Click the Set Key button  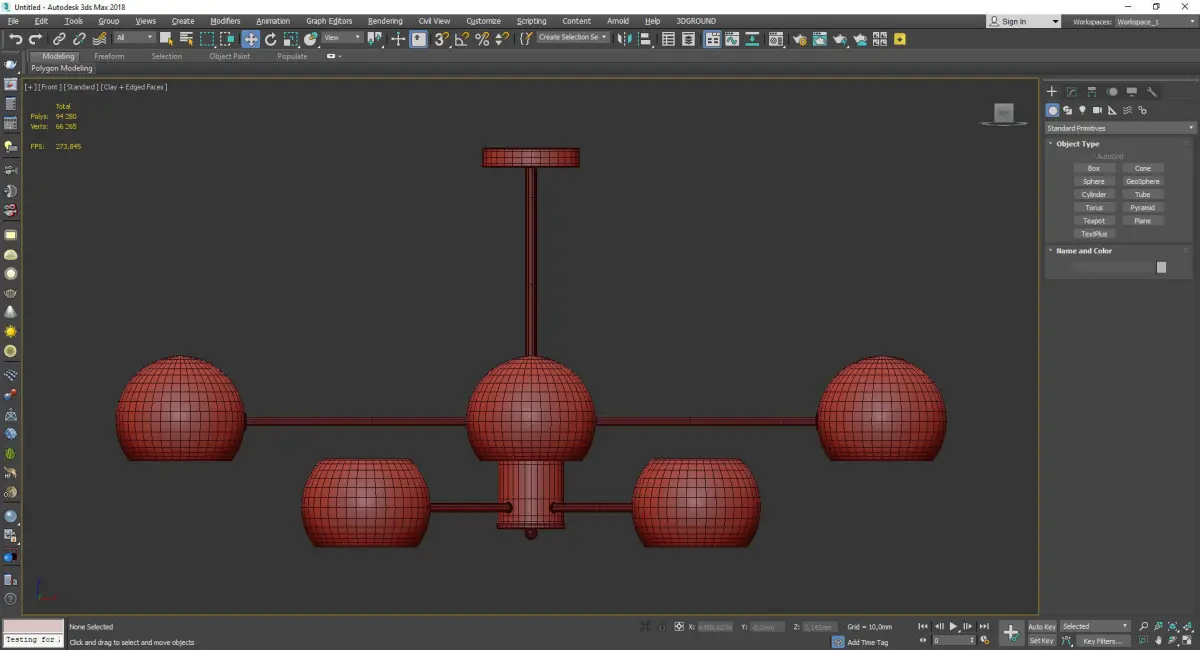tap(1042, 641)
